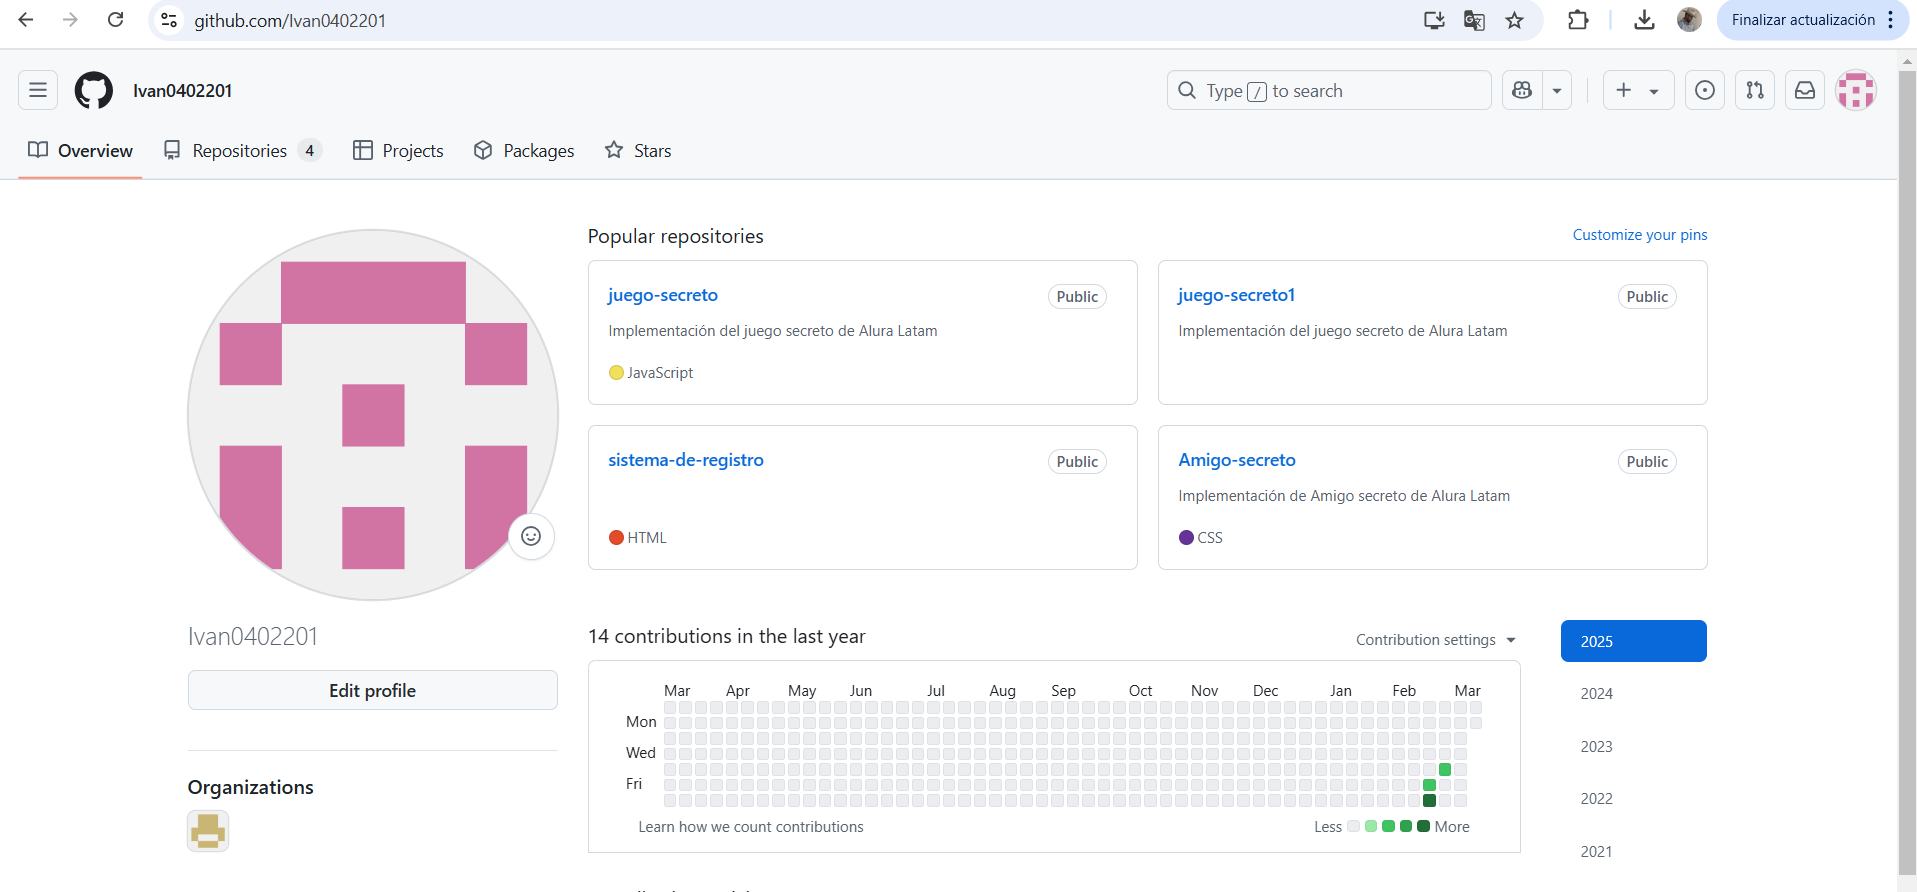Switch to the Stars tab

pyautogui.click(x=638, y=150)
